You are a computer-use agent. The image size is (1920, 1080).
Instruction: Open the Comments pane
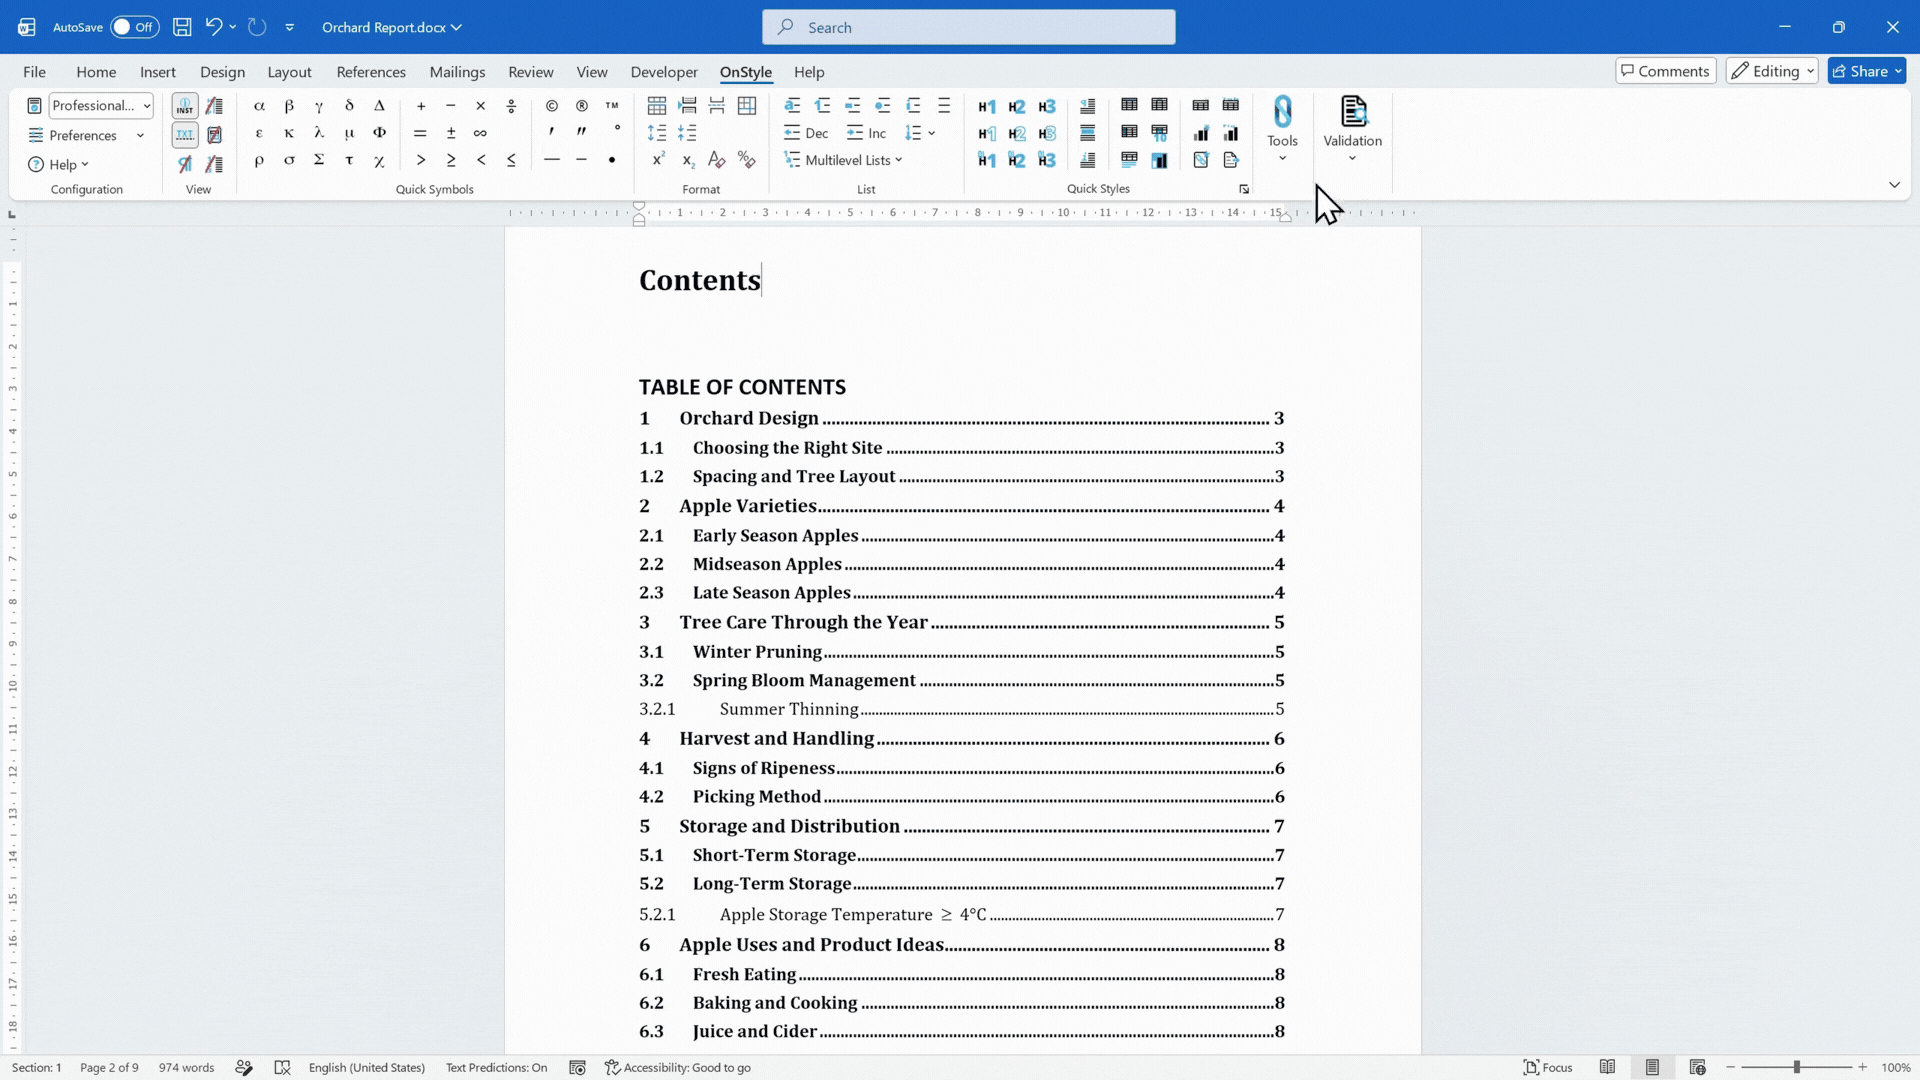pos(1665,71)
